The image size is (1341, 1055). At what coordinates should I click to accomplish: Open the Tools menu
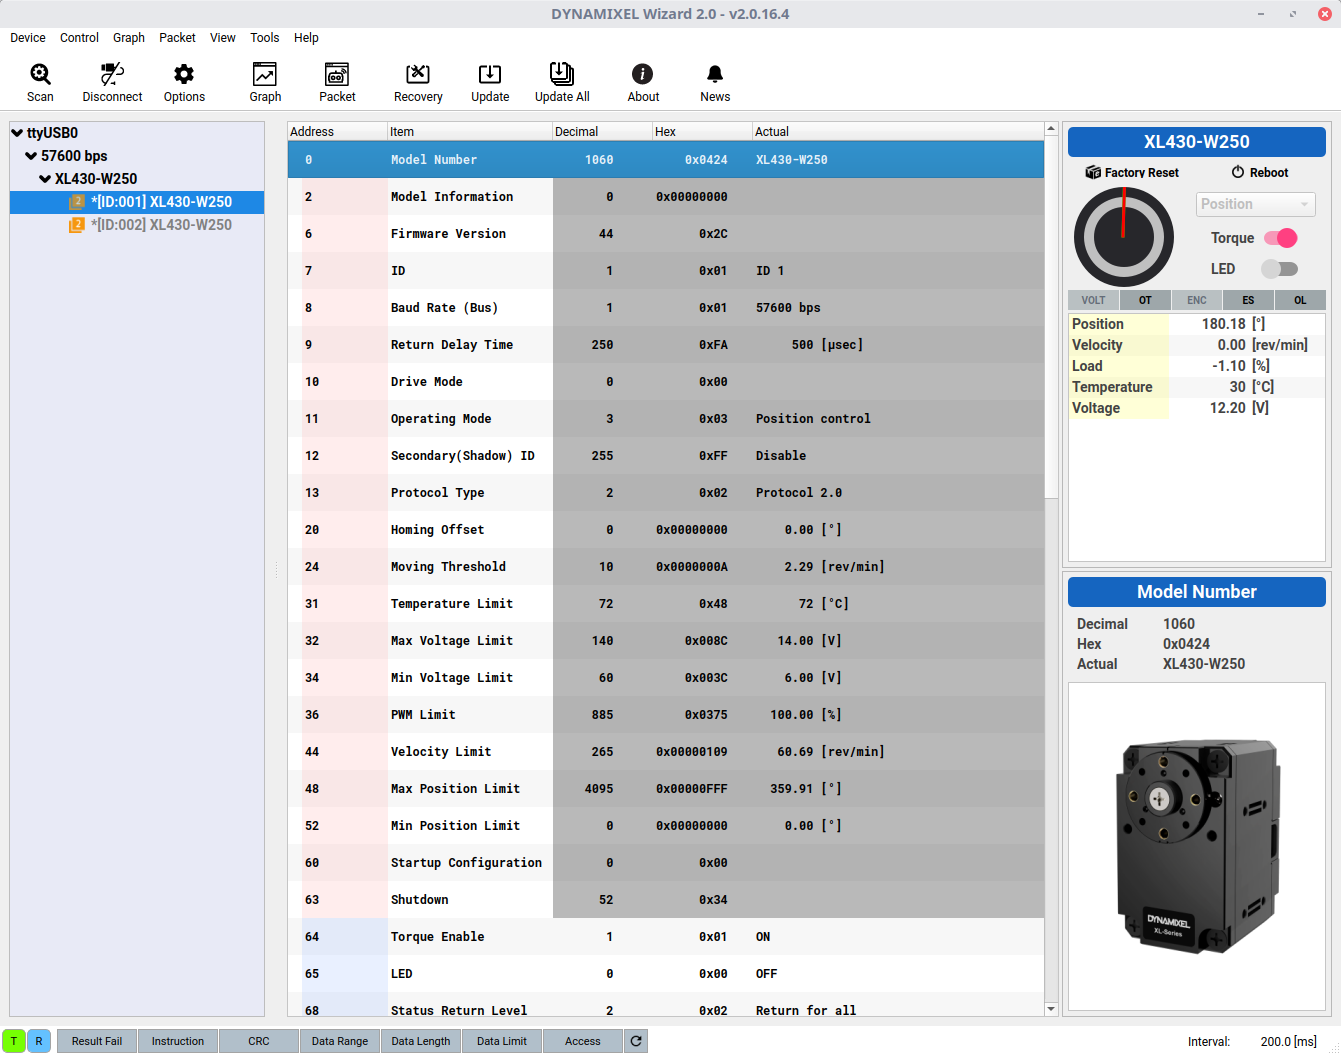pyautogui.click(x=265, y=38)
